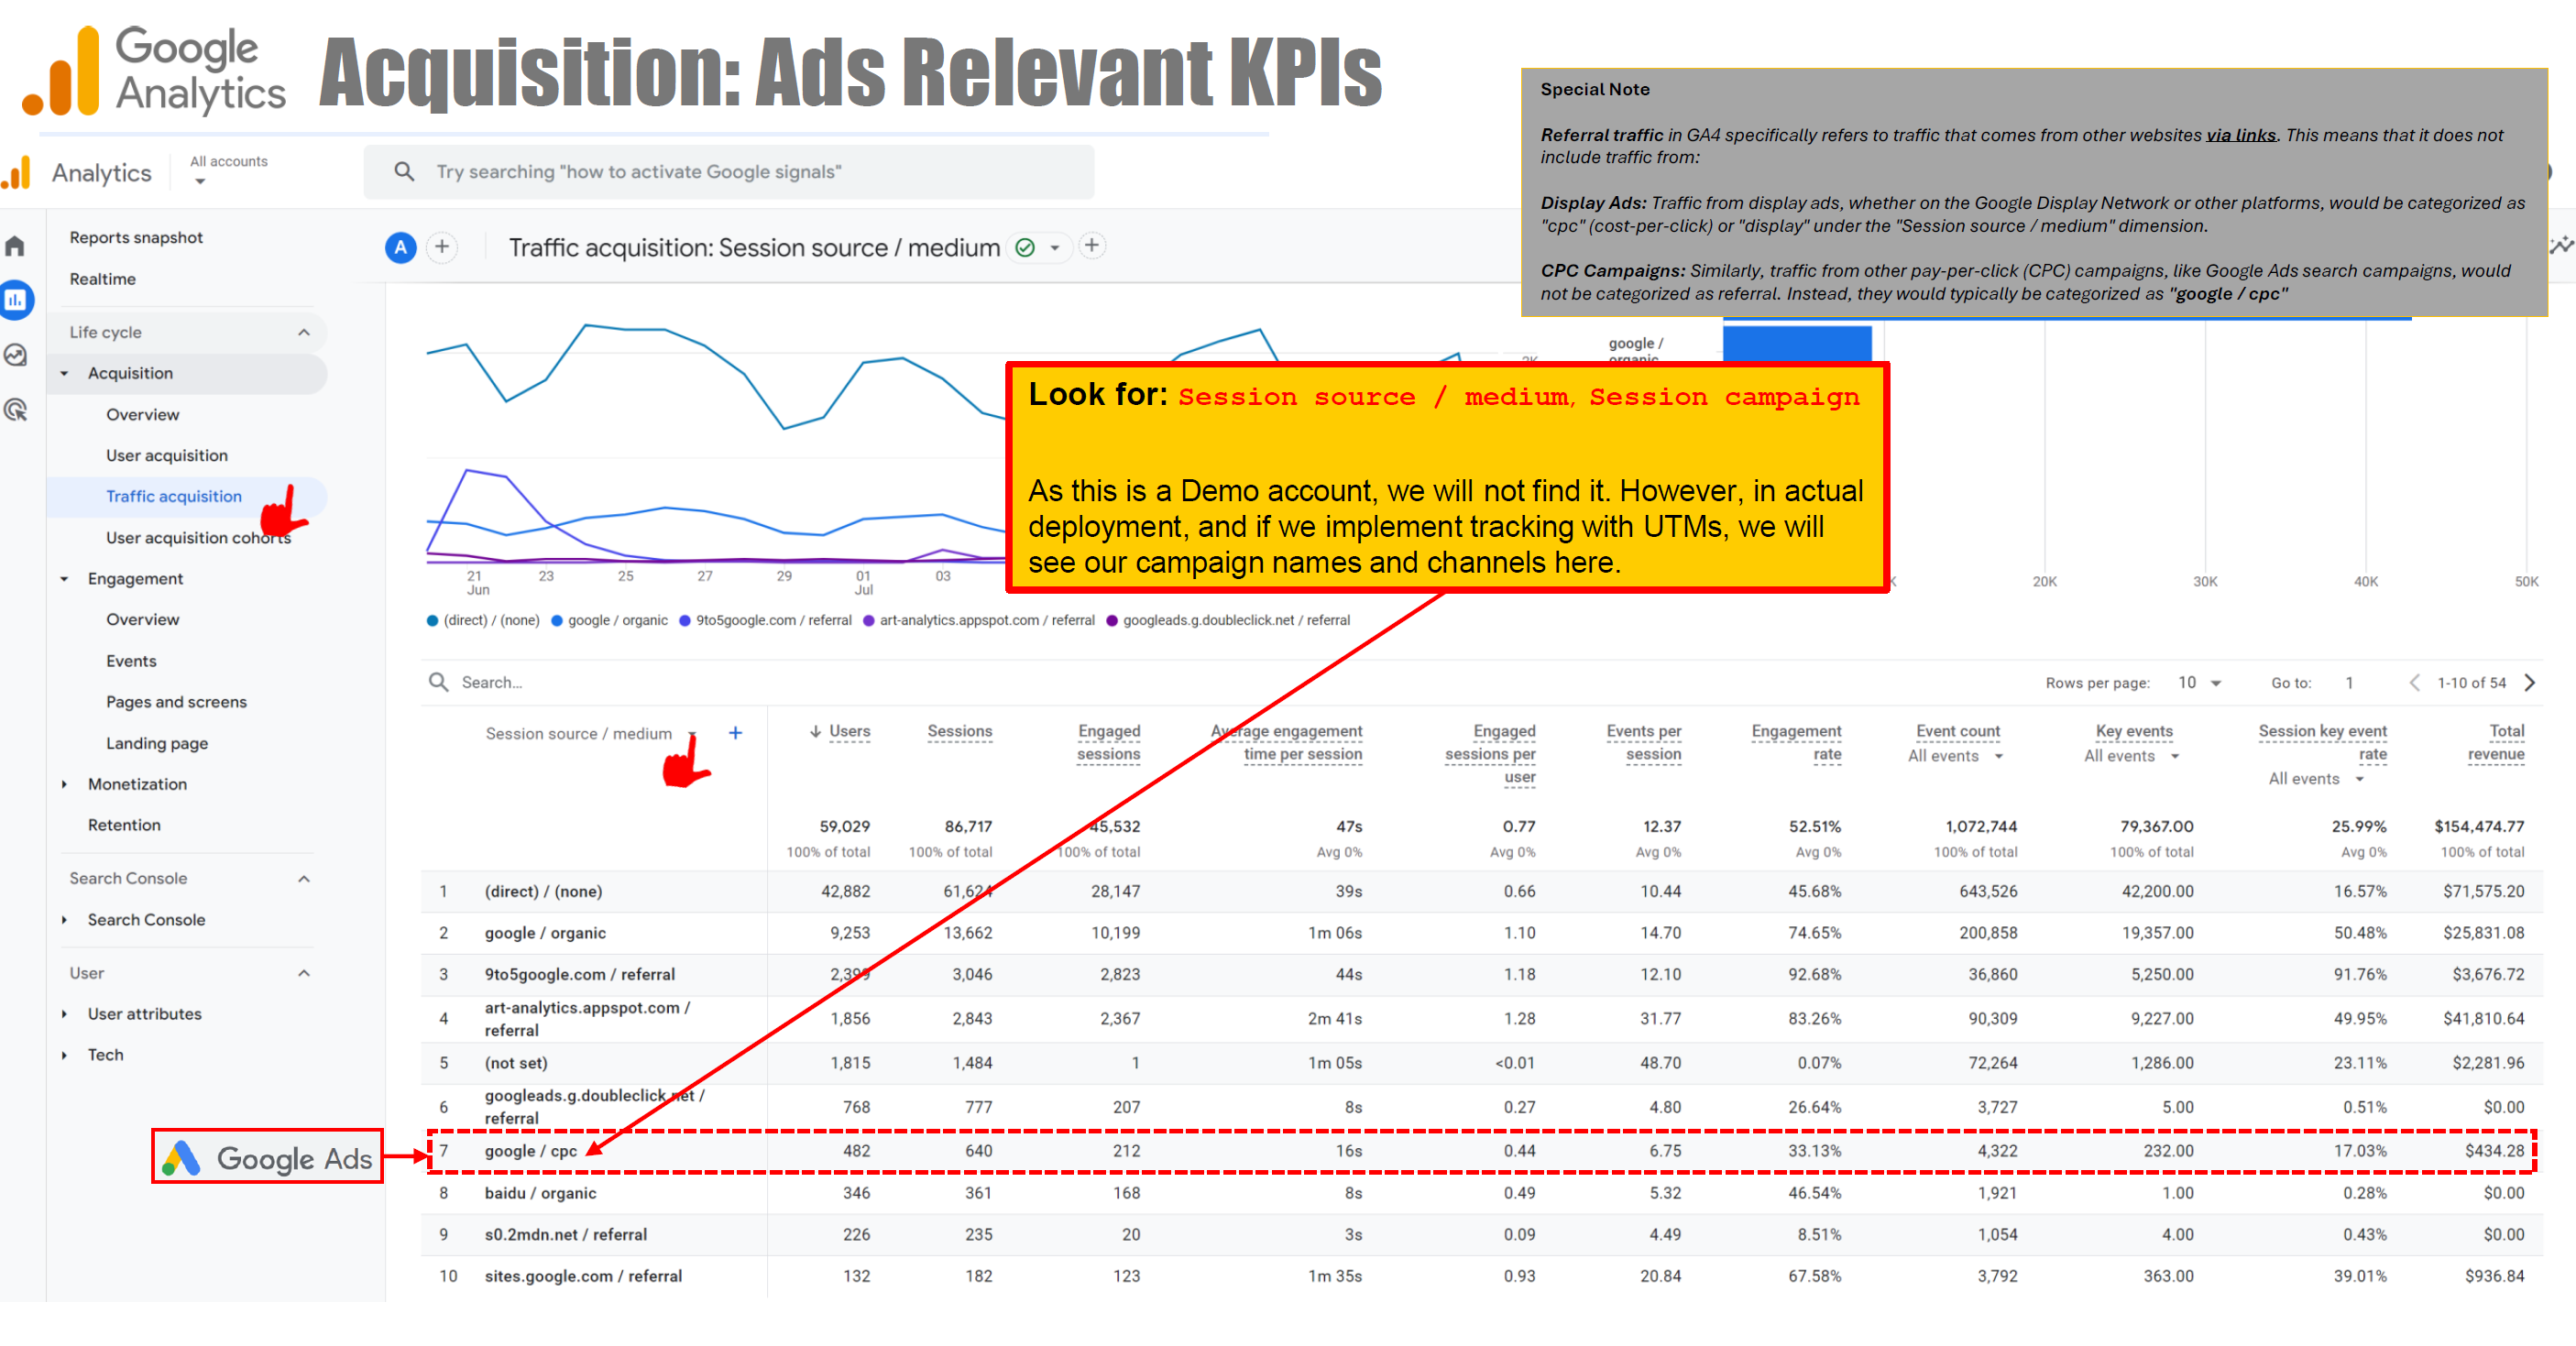The width and height of the screenshot is (2576, 1346).
Task: Open the Rows per page dropdown
Action: point(2199,683)
